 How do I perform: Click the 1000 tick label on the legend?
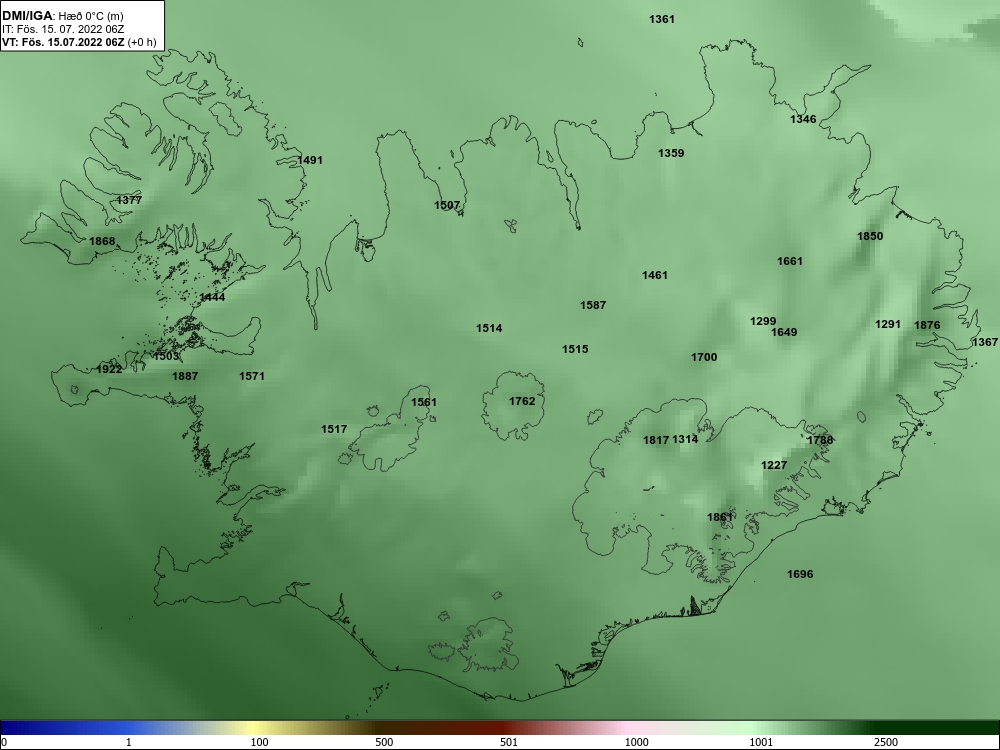(x=637, y=742)
